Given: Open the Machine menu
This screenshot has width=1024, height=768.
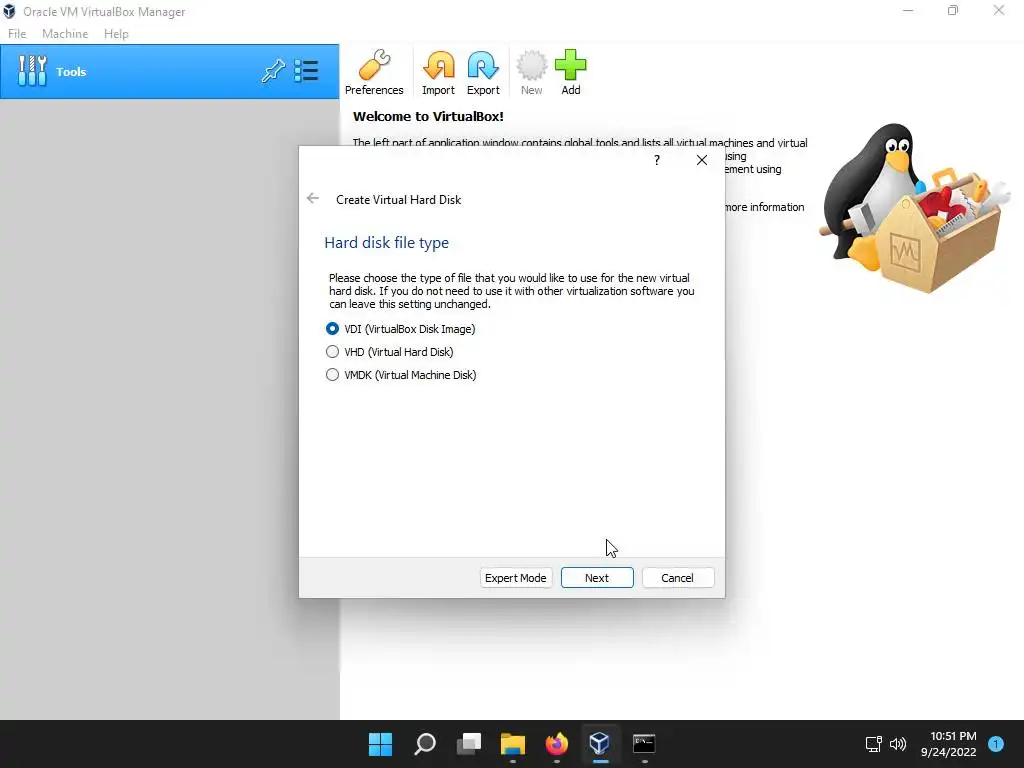Looking at the screenshot, I should pos(65,34).
